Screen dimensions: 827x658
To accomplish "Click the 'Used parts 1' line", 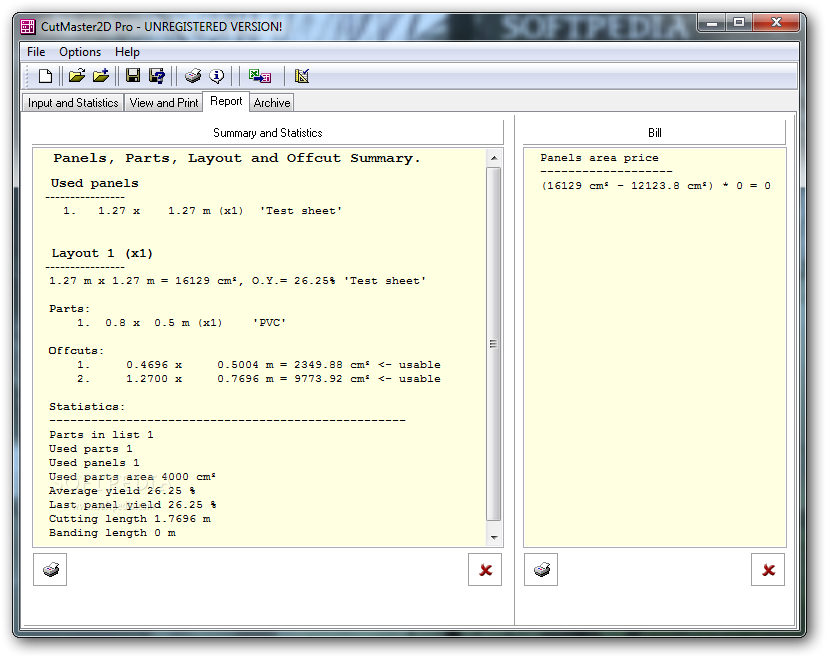I will click(91, 449).
